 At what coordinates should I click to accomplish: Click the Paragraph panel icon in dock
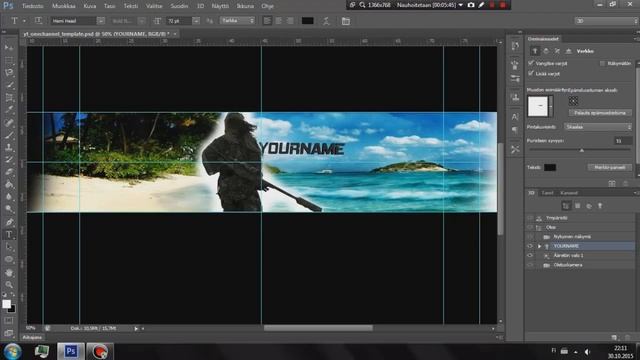[x=515, y=130]
